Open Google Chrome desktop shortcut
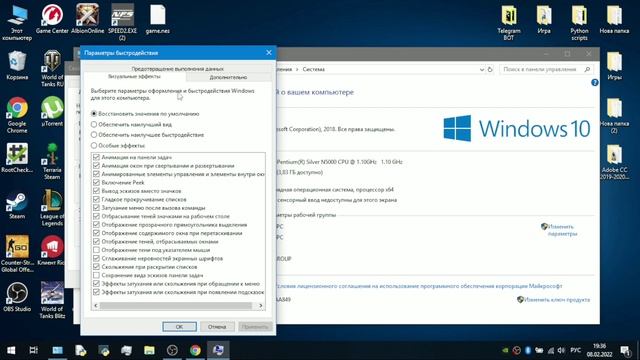 (x=17, y=115)
